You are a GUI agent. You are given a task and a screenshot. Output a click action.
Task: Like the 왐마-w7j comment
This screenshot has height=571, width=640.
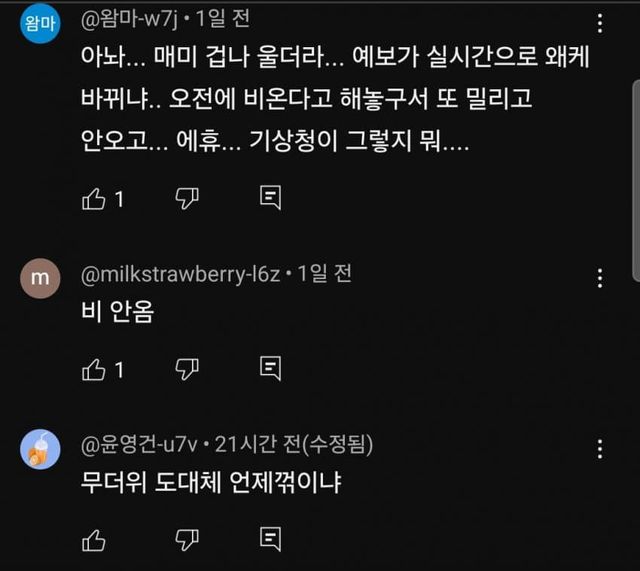pos(94,199)
